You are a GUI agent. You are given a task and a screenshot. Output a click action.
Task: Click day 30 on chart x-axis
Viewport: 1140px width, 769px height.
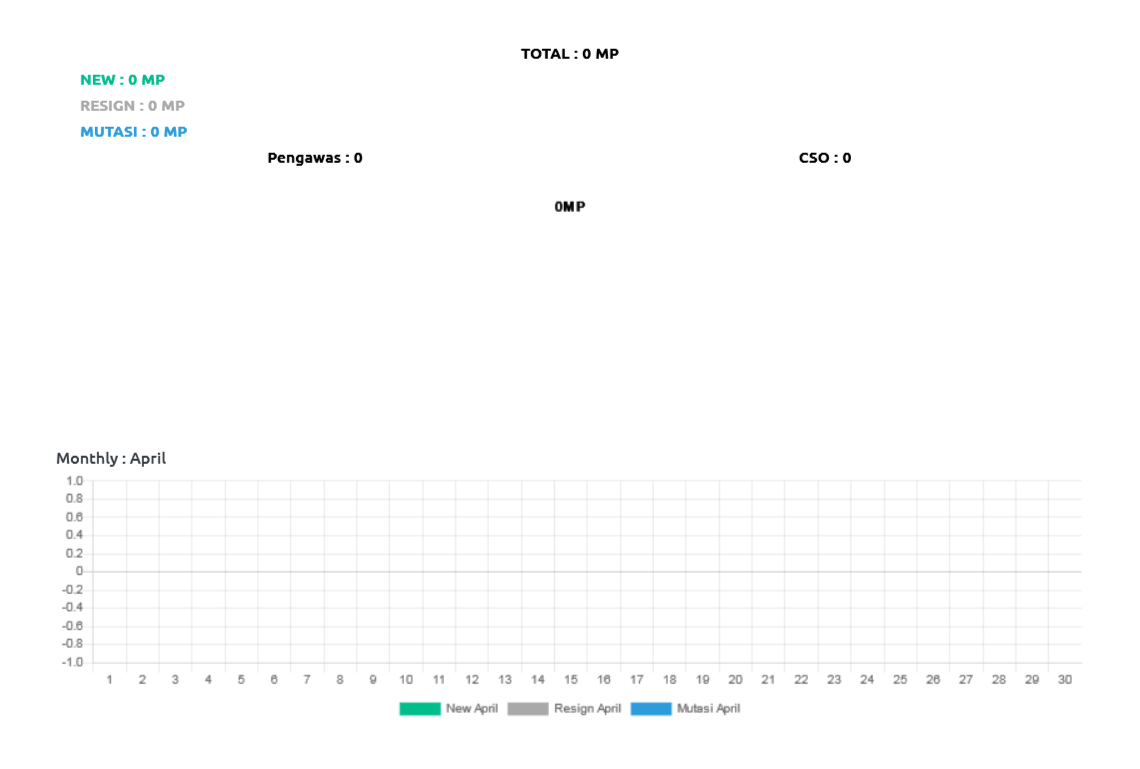point(1064,680)
